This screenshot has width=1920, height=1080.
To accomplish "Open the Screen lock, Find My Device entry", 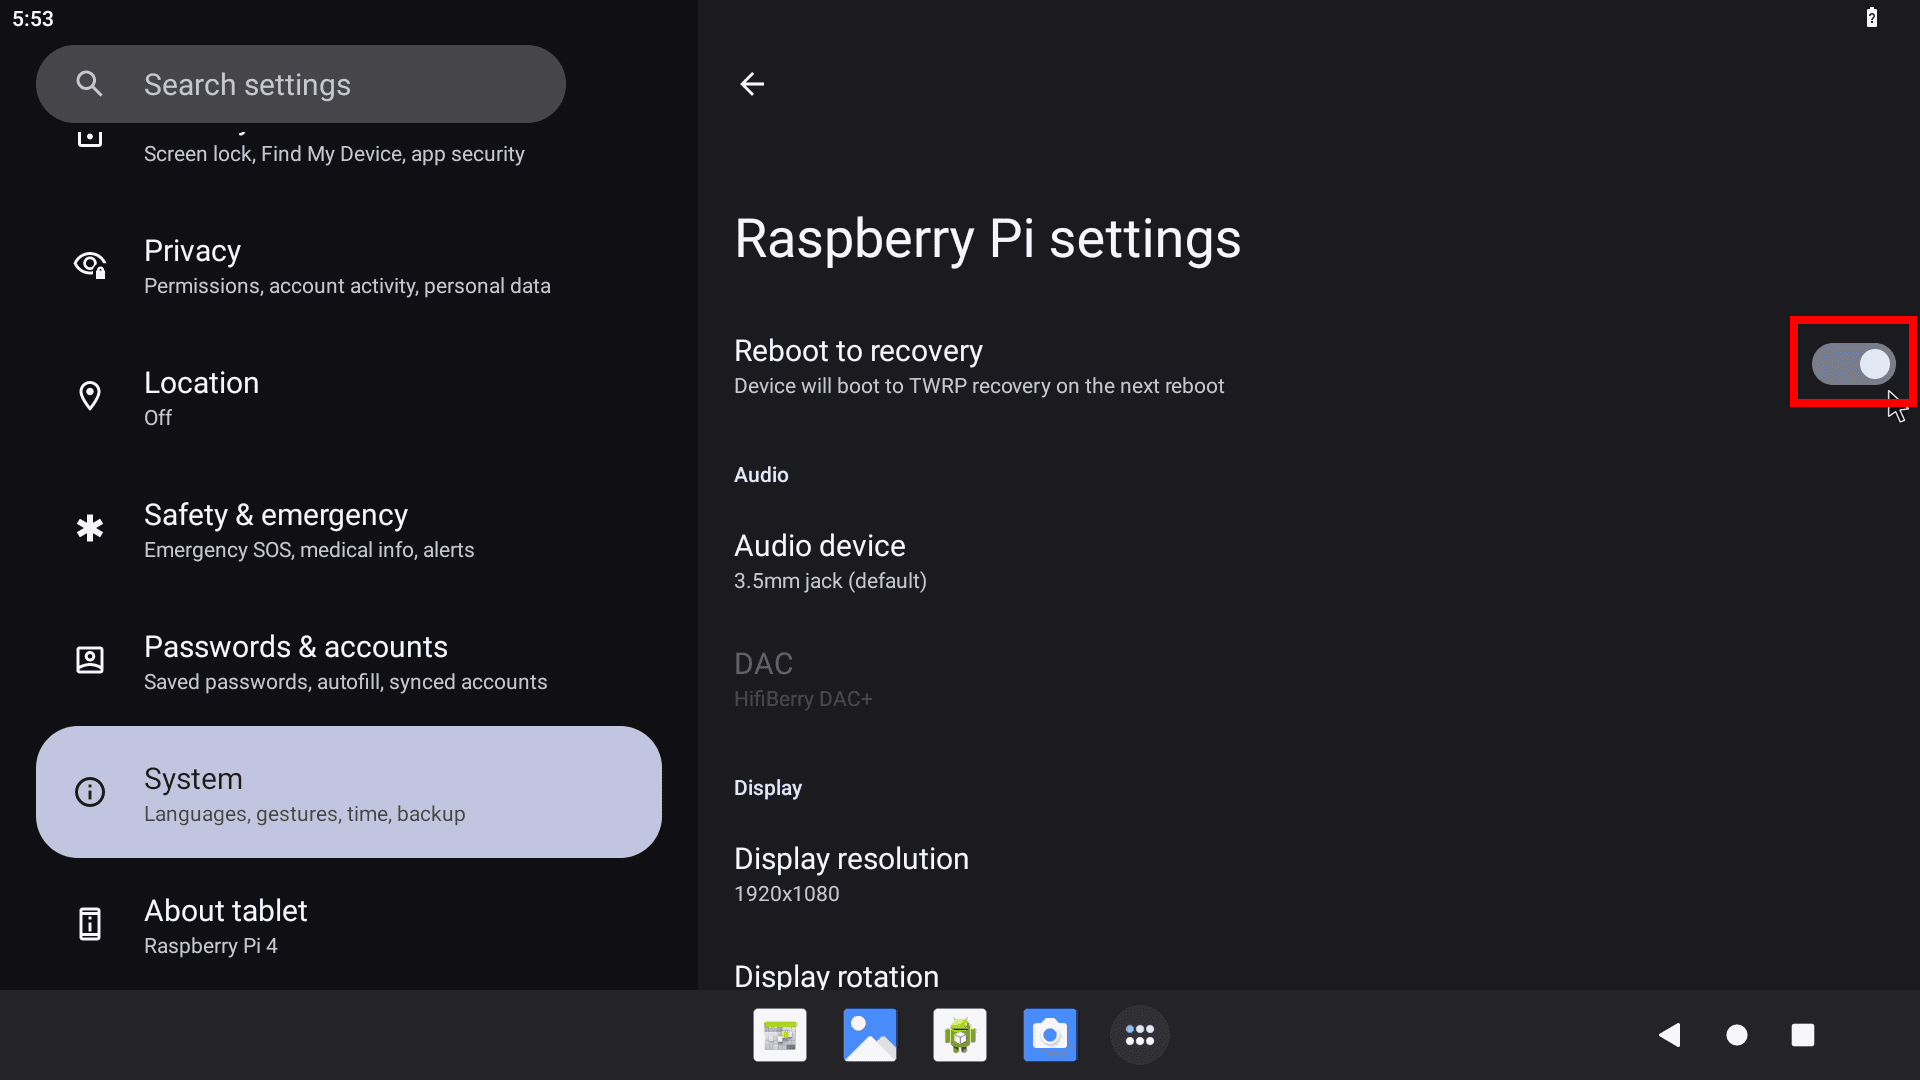I will point(349,155).
